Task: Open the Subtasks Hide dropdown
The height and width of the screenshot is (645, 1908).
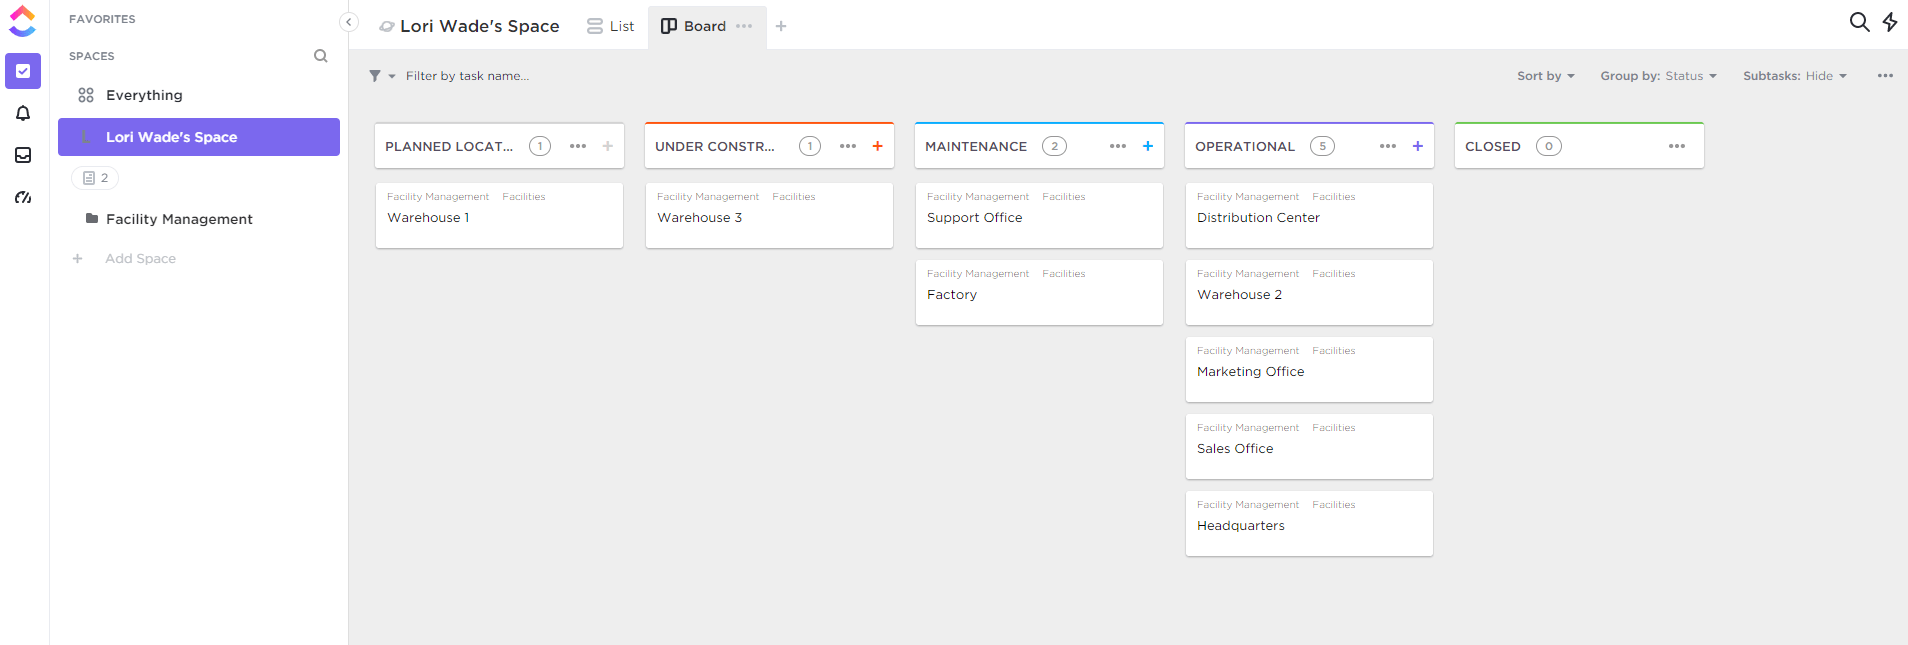Action: tap(1794, 76)
